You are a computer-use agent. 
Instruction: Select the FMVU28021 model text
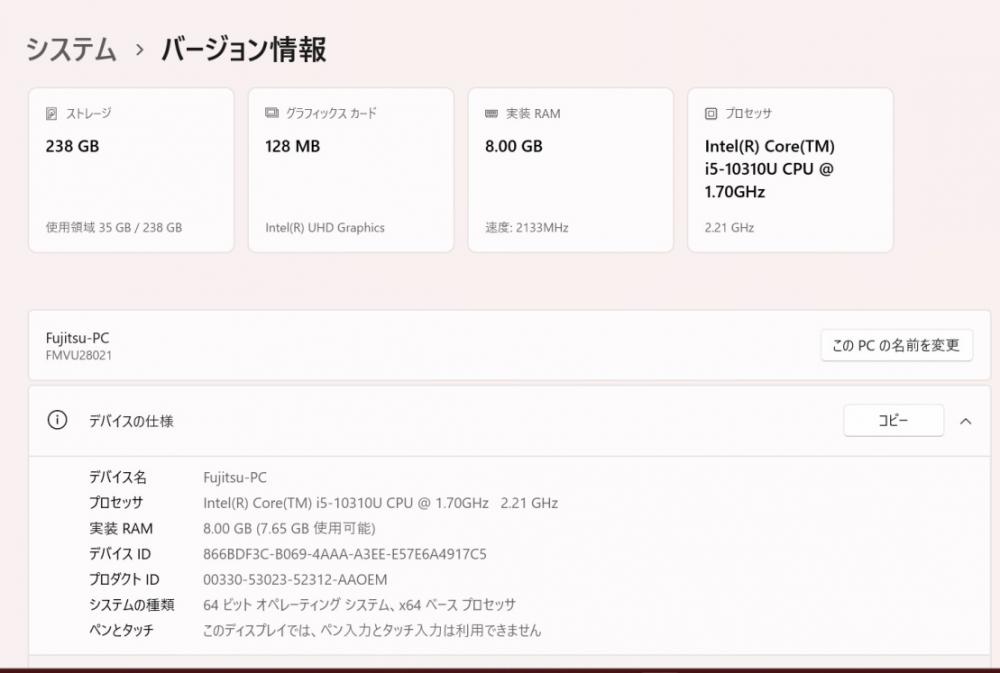point(78,355)
